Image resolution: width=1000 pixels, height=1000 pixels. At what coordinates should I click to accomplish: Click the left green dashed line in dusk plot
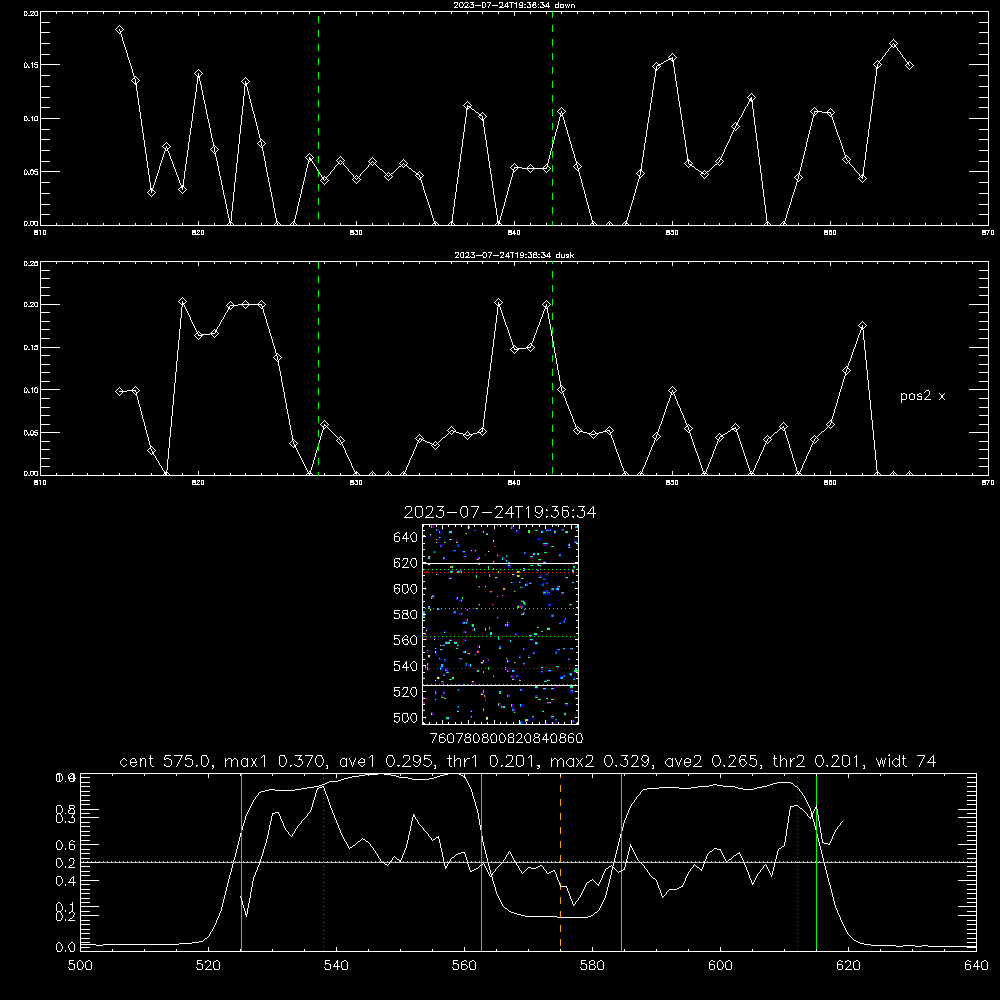click(318, 368)
